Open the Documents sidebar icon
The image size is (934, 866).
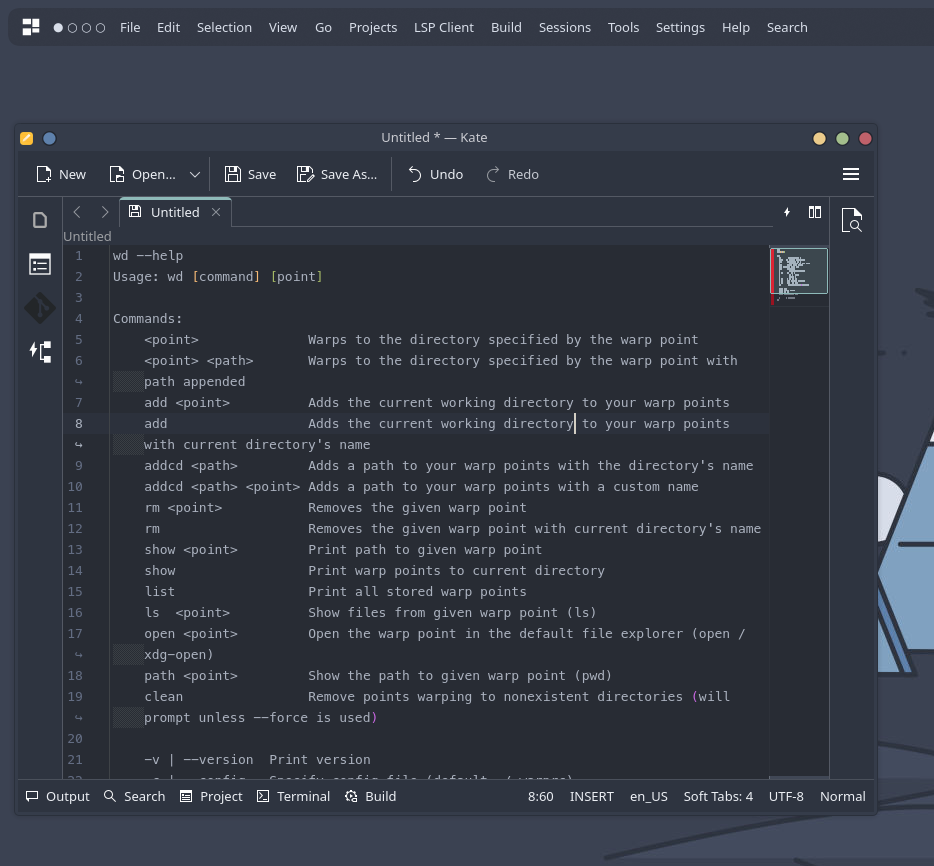coord(40,220)
